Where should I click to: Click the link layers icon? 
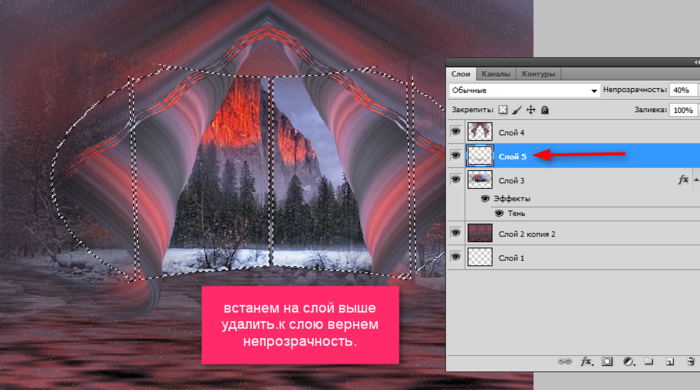[564, 361]
